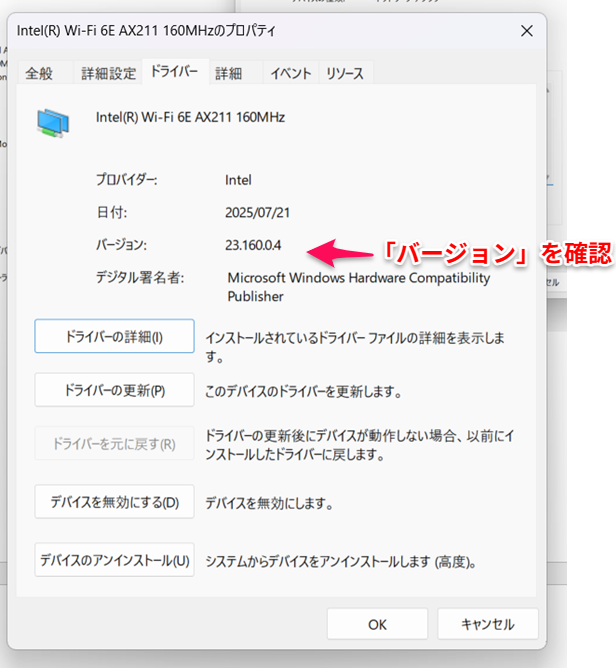Click the バージョン: label

click(x=121, y=245)
